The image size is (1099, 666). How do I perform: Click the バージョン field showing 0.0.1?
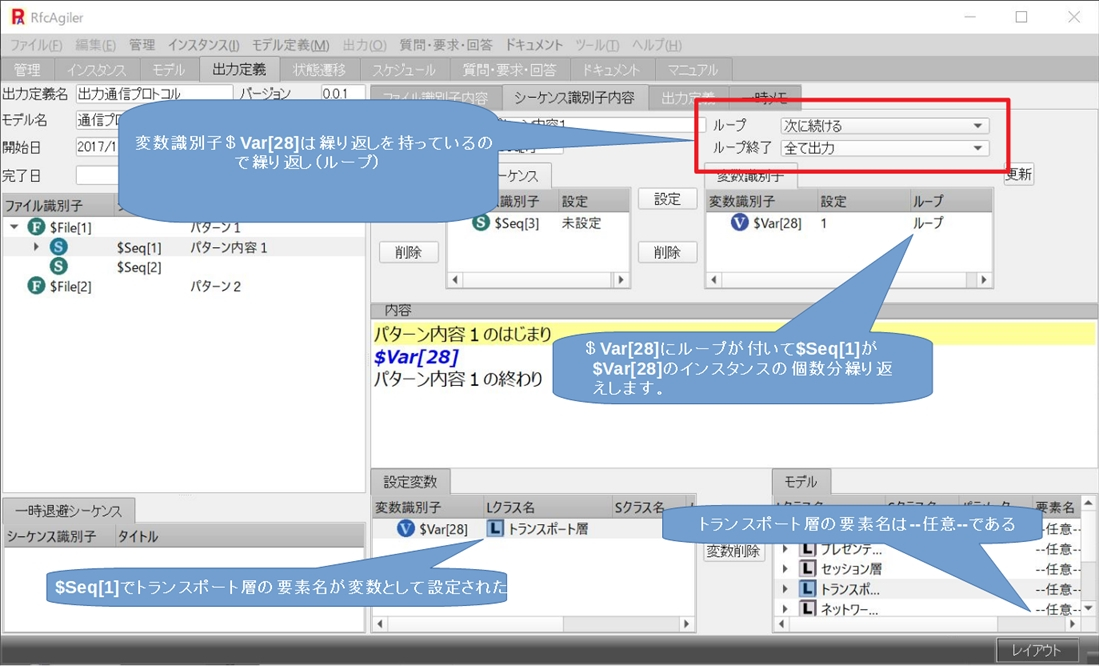(343, 94)
